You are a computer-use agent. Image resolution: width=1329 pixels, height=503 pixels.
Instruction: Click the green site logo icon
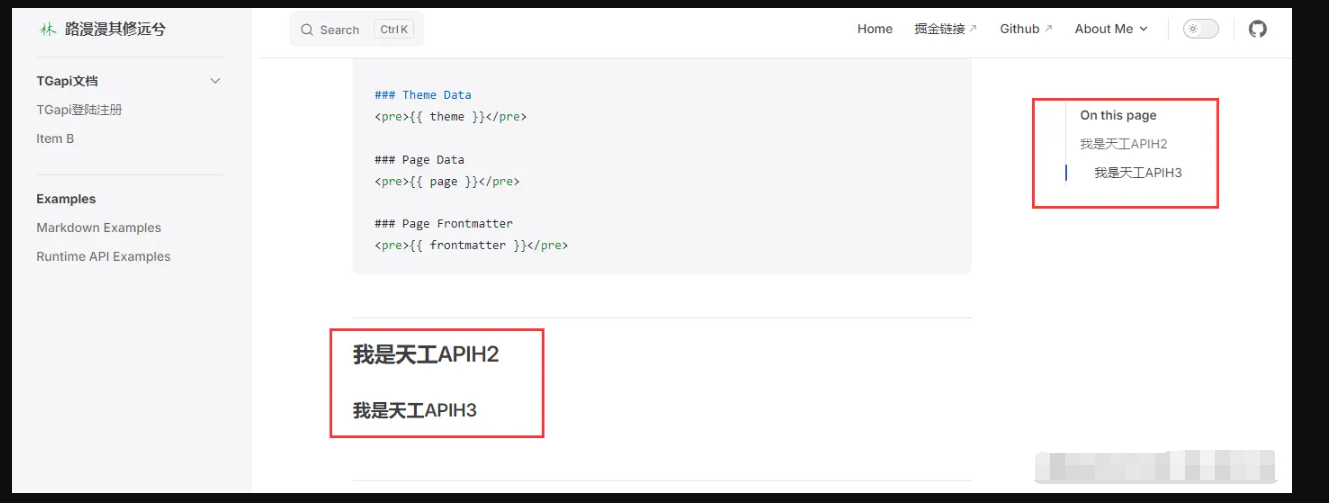(47, 30)
